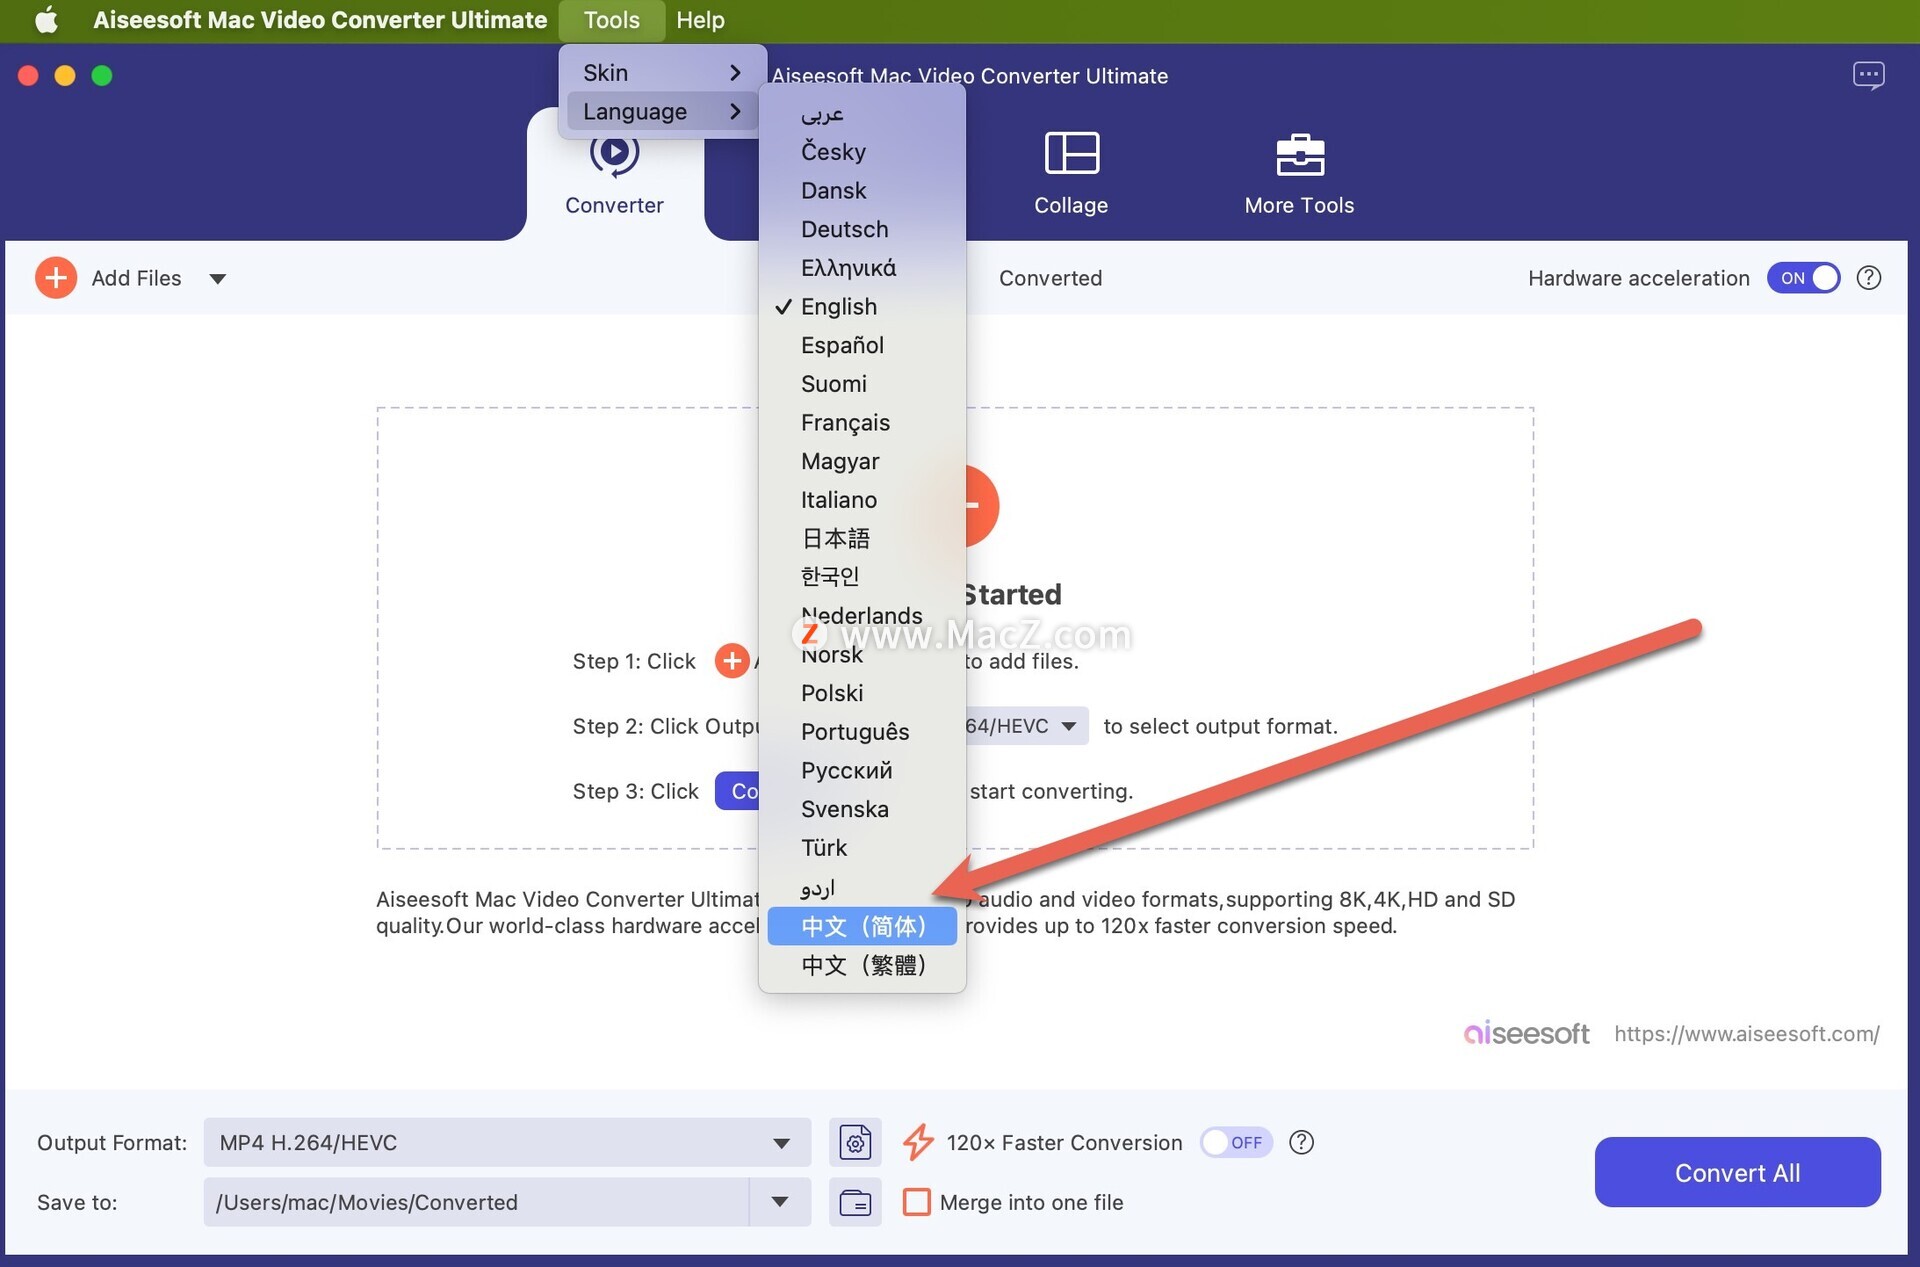Viewport: 1920px width, 1267px height.
Task: Open output format settings gear icon
Action: [x=855, y=1142]
